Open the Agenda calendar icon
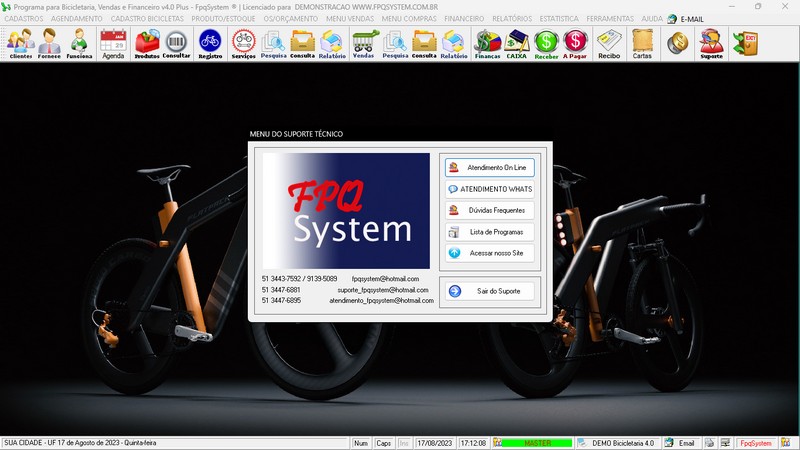Screen dimensions: 800x450 pos(113,44)
